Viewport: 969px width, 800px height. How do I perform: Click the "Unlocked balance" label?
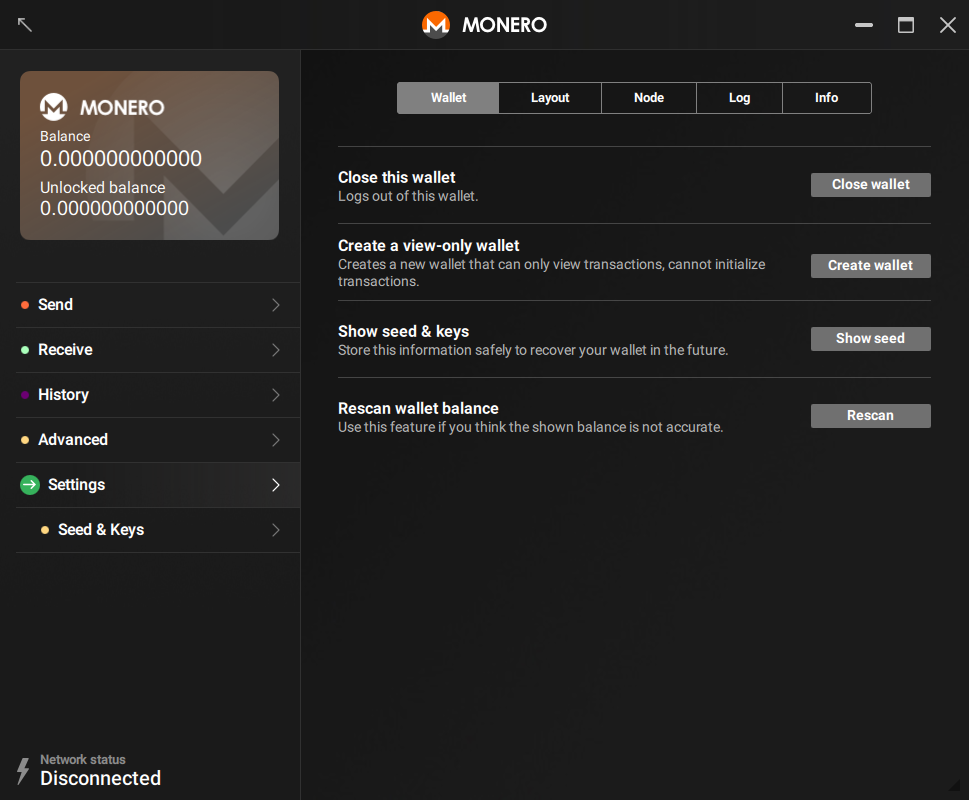pyautogui.click(x=103, y=187)
